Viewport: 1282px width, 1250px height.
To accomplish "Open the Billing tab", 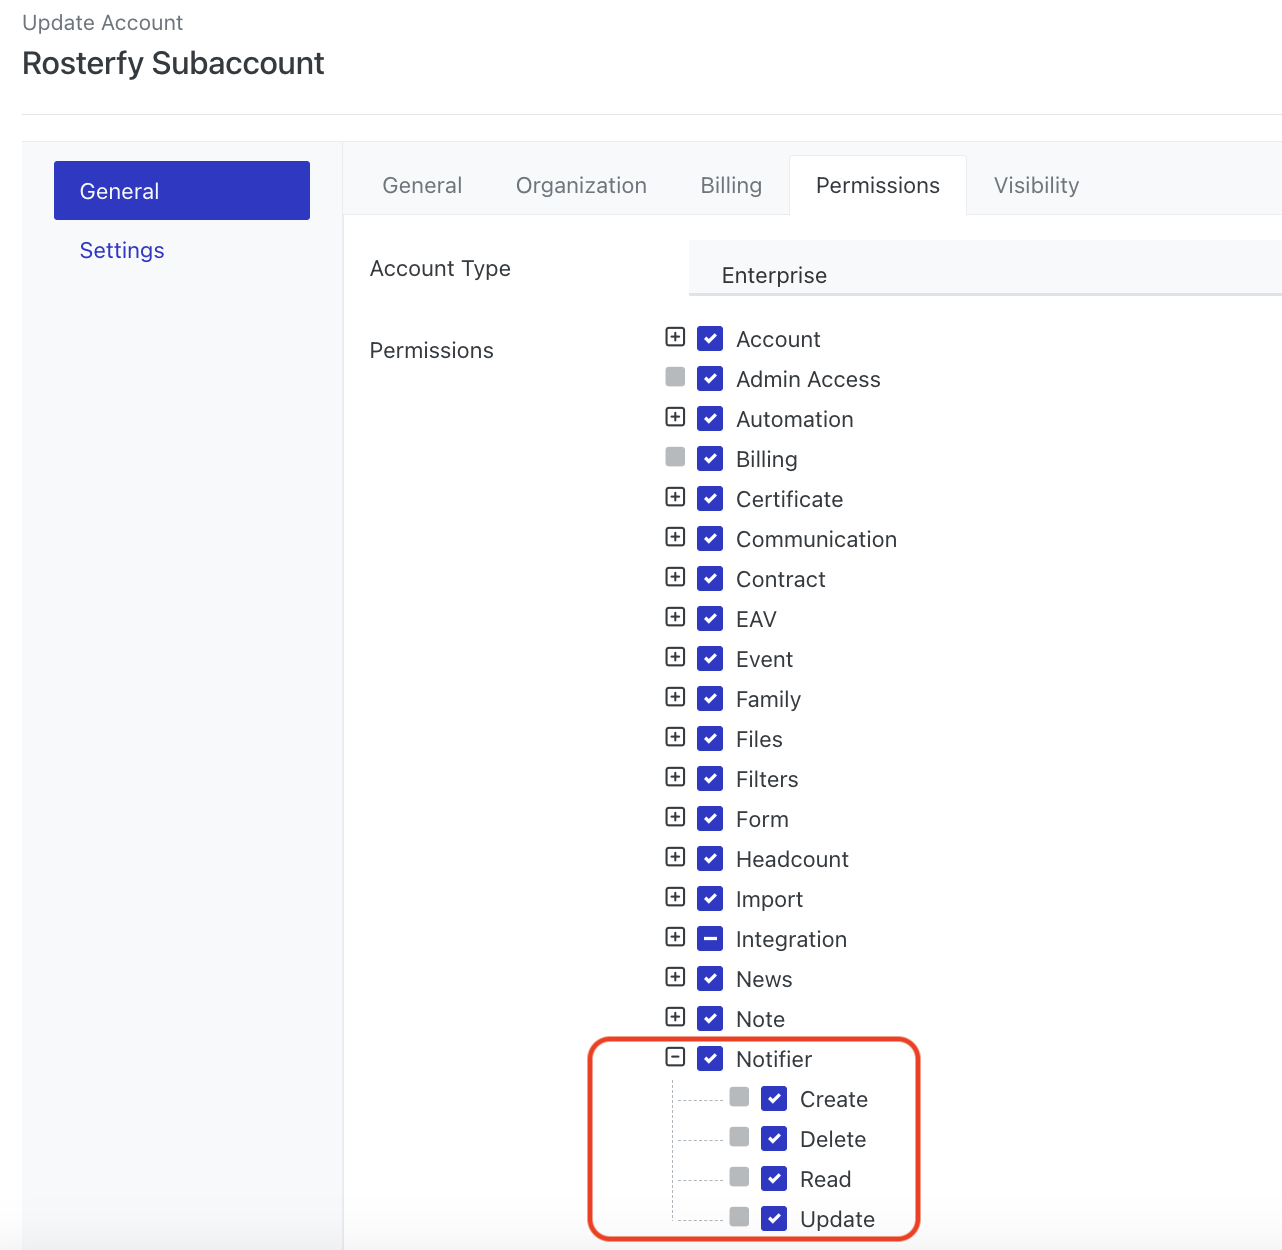I will coord(731,185).
